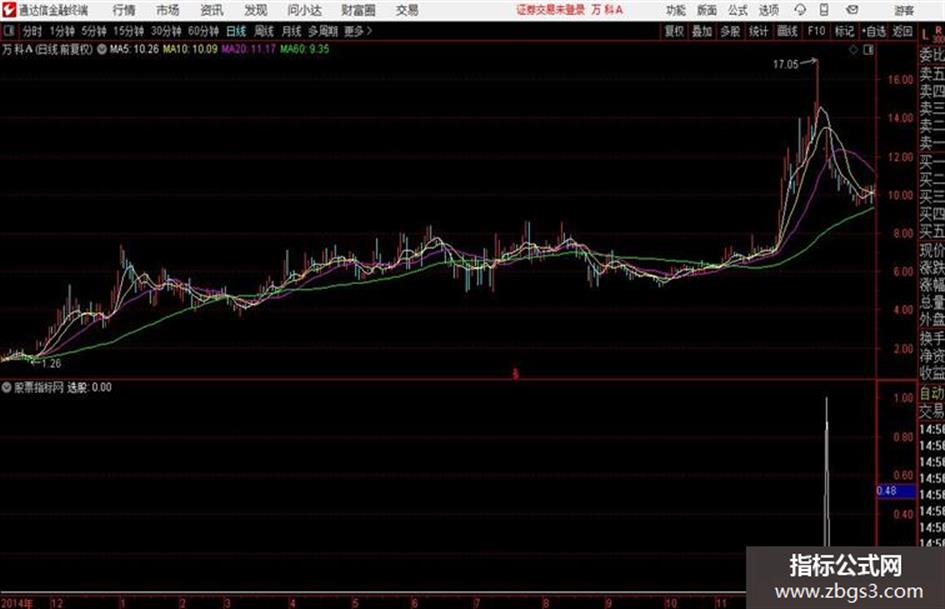
Task: Switch to the 30分钟 period tab
Action: point(166,31)
